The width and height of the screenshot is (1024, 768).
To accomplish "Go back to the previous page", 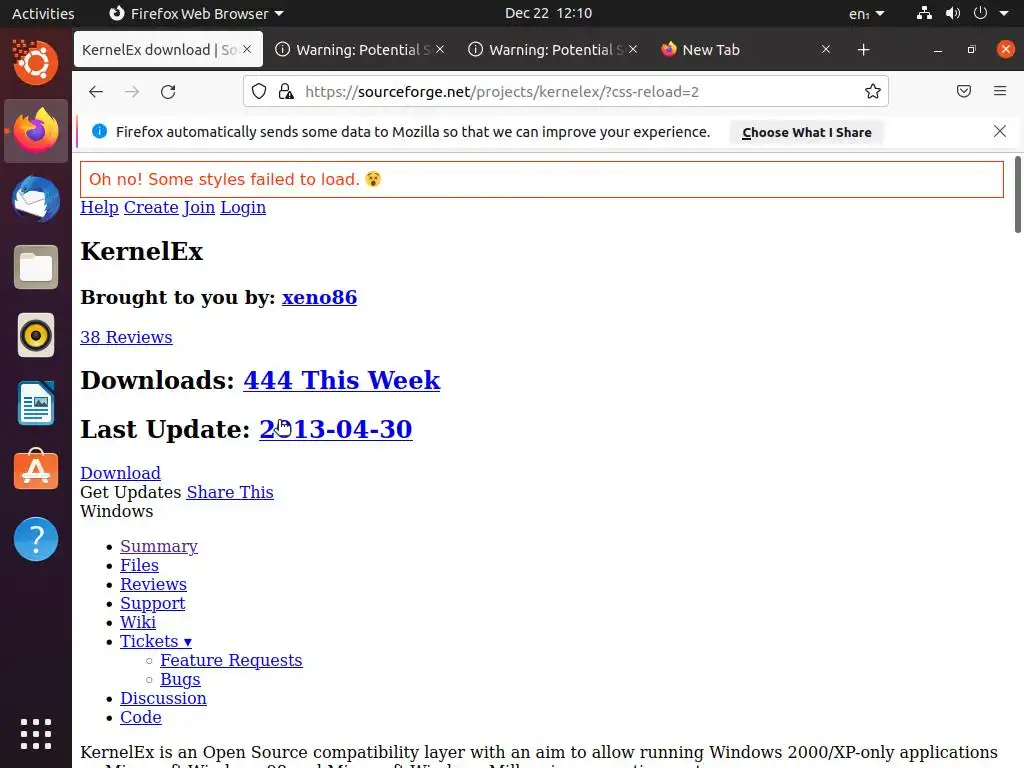I will [96, 91].
